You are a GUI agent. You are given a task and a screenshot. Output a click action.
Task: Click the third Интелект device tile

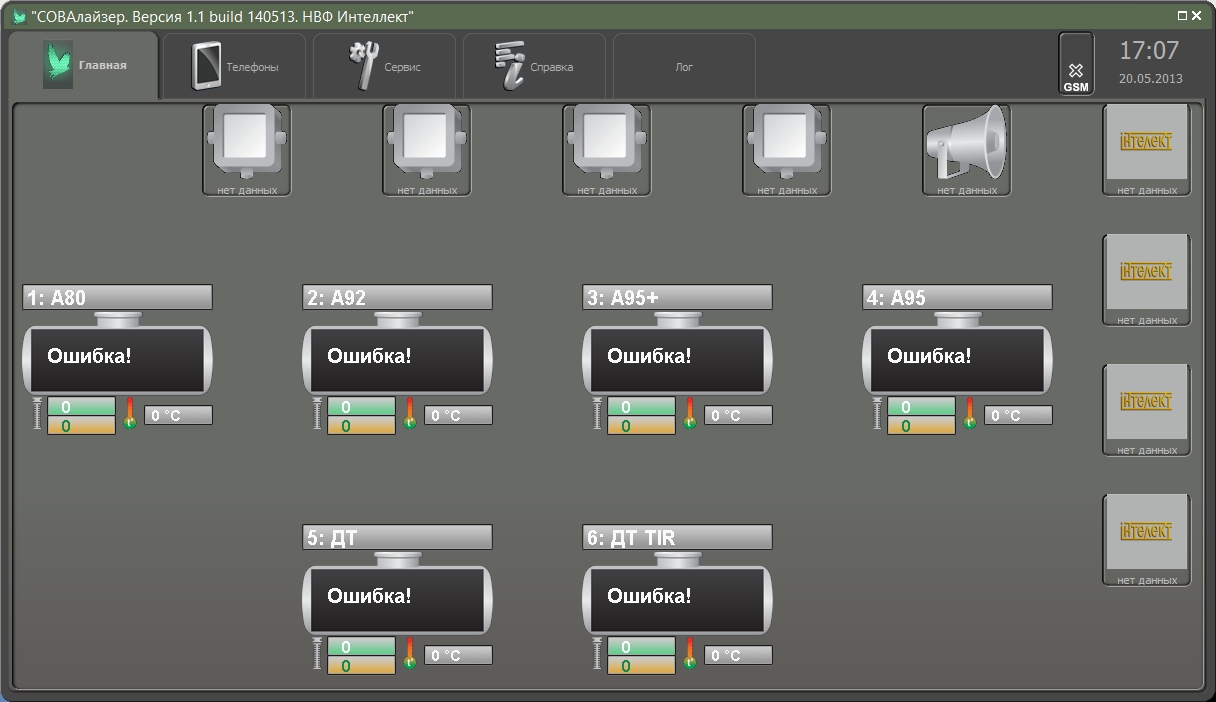(1147, 410)
